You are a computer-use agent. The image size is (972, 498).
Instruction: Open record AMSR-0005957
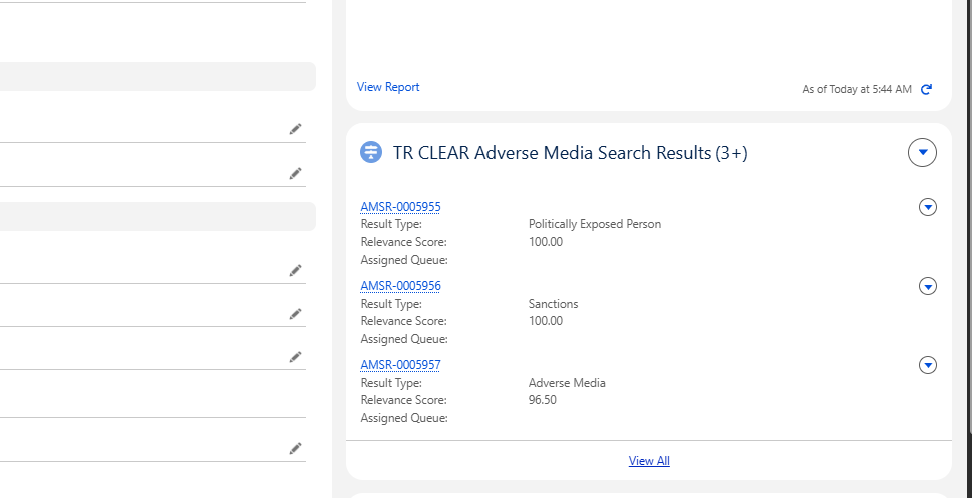[400, 365]
